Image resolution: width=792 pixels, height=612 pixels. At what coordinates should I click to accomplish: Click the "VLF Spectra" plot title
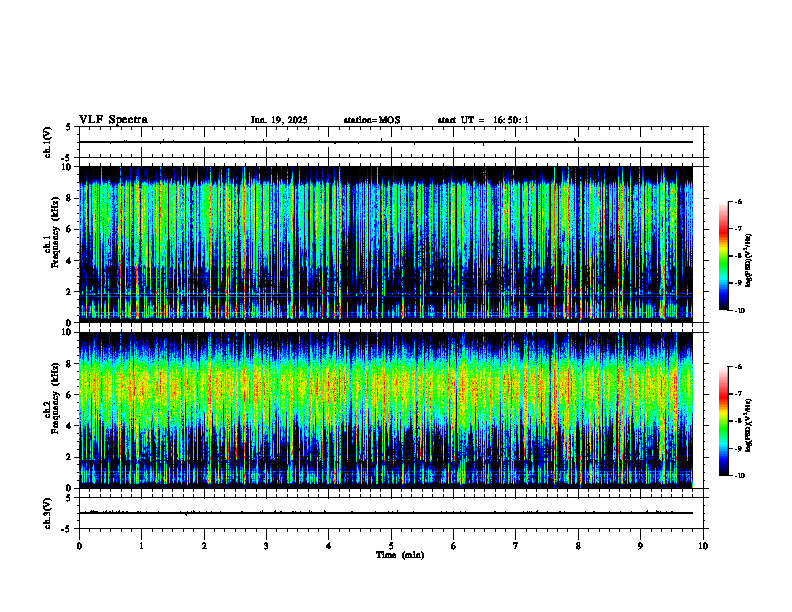pos(113,120)
